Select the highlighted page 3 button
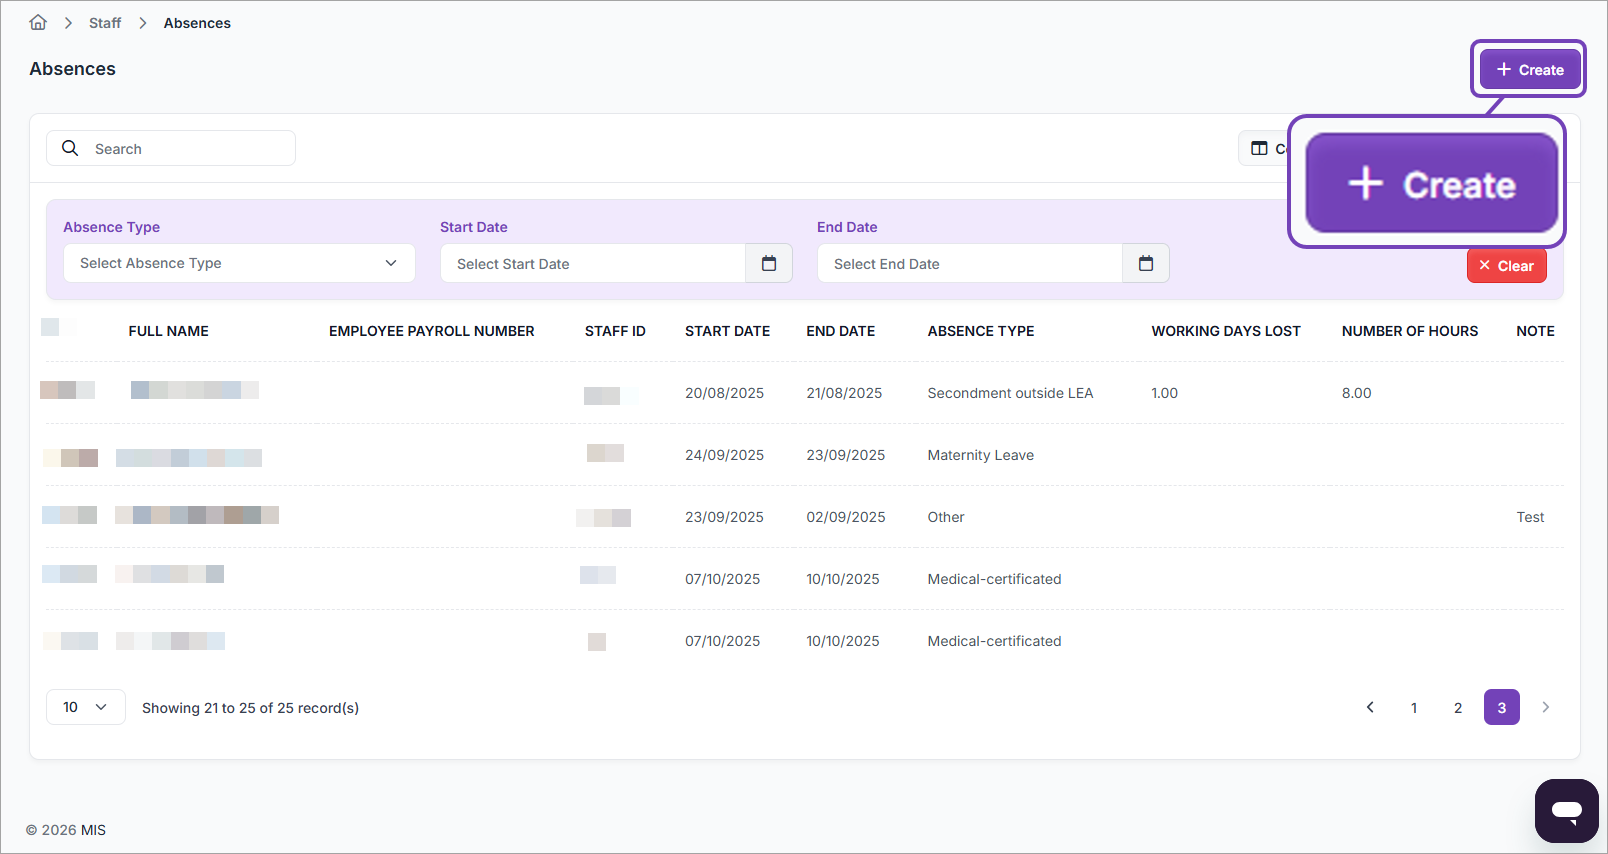Image resolution: width=1608 pixels, height=854 pixels. pyautogui.click(x=1501, y=707)
